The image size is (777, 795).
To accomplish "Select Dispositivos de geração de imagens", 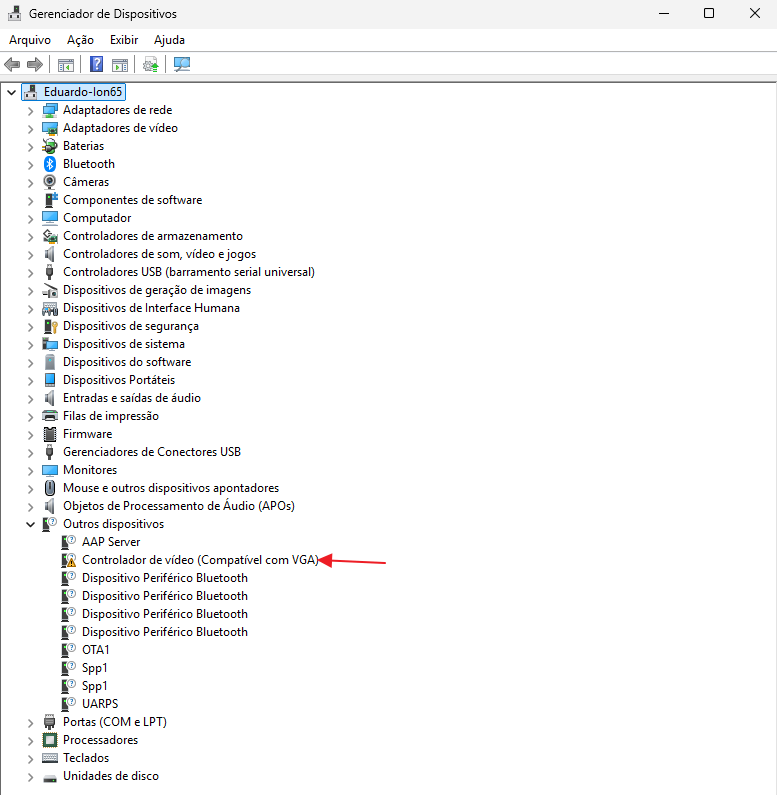I will [x=157, y=290].
